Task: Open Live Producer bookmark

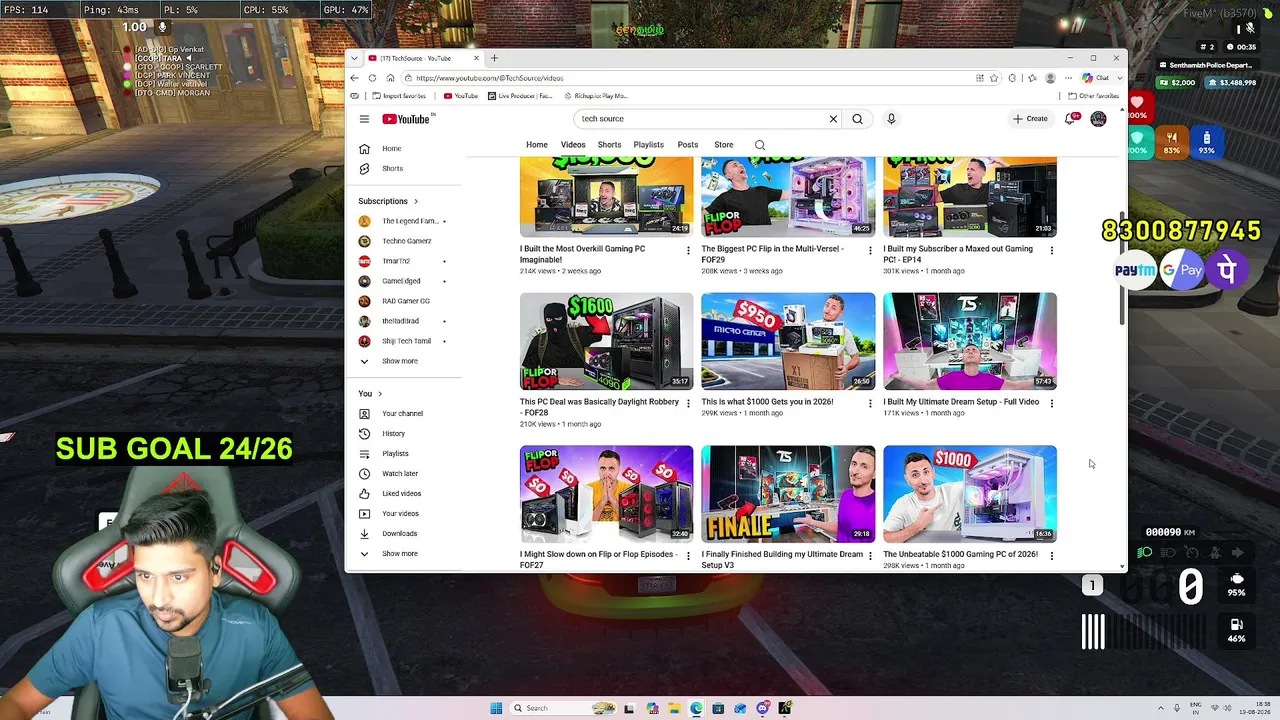Action: point(520,96)
